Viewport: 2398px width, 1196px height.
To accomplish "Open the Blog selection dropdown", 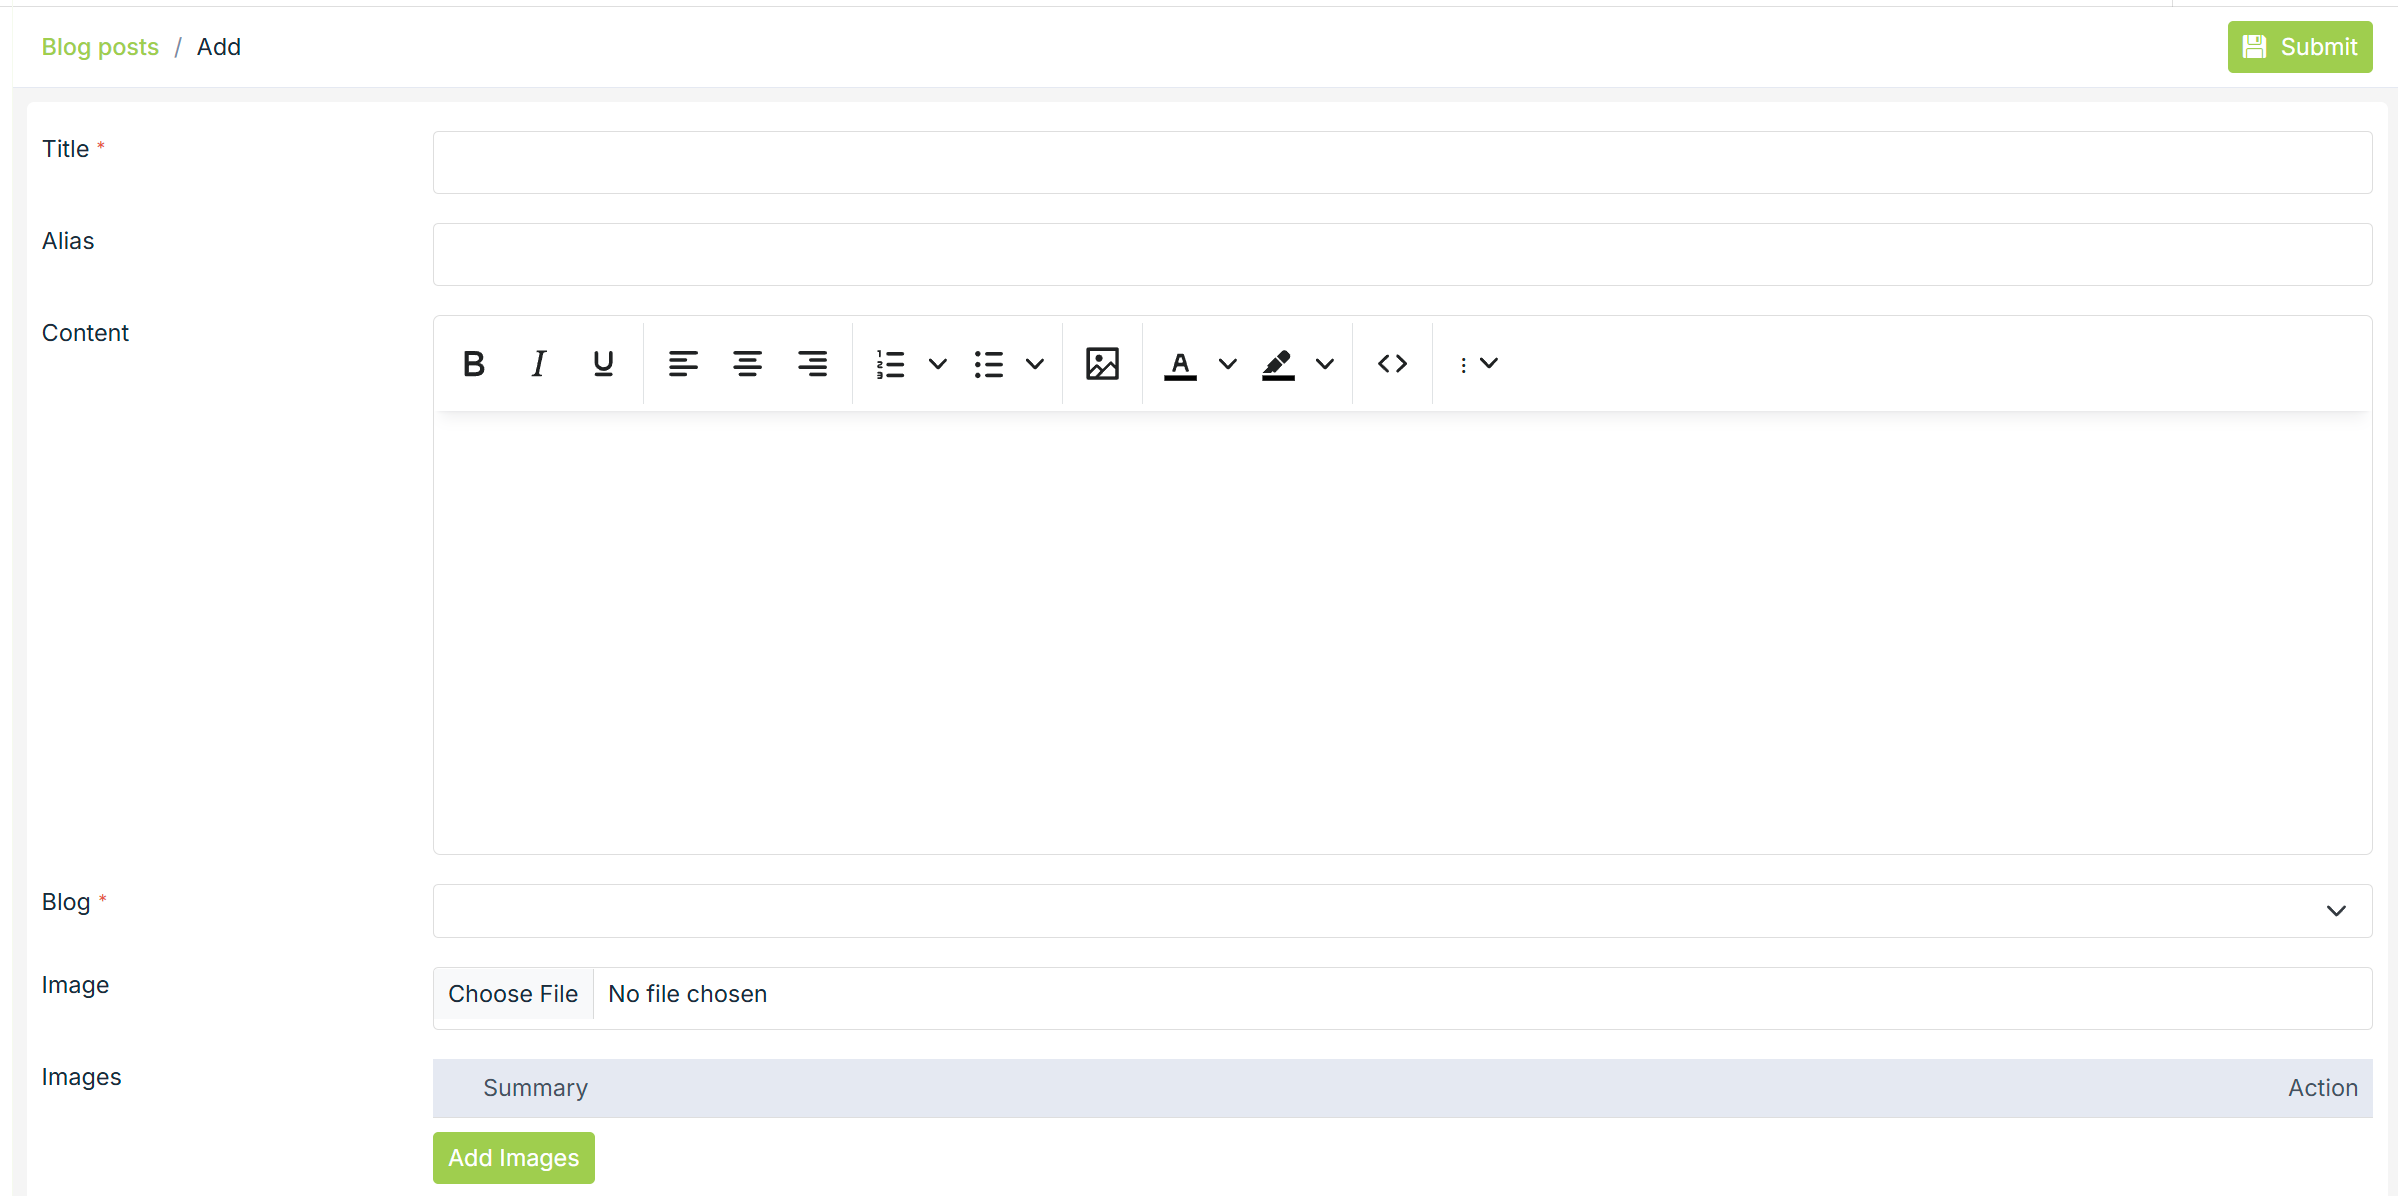I will pyautogui.click(x=1400, y=910).
